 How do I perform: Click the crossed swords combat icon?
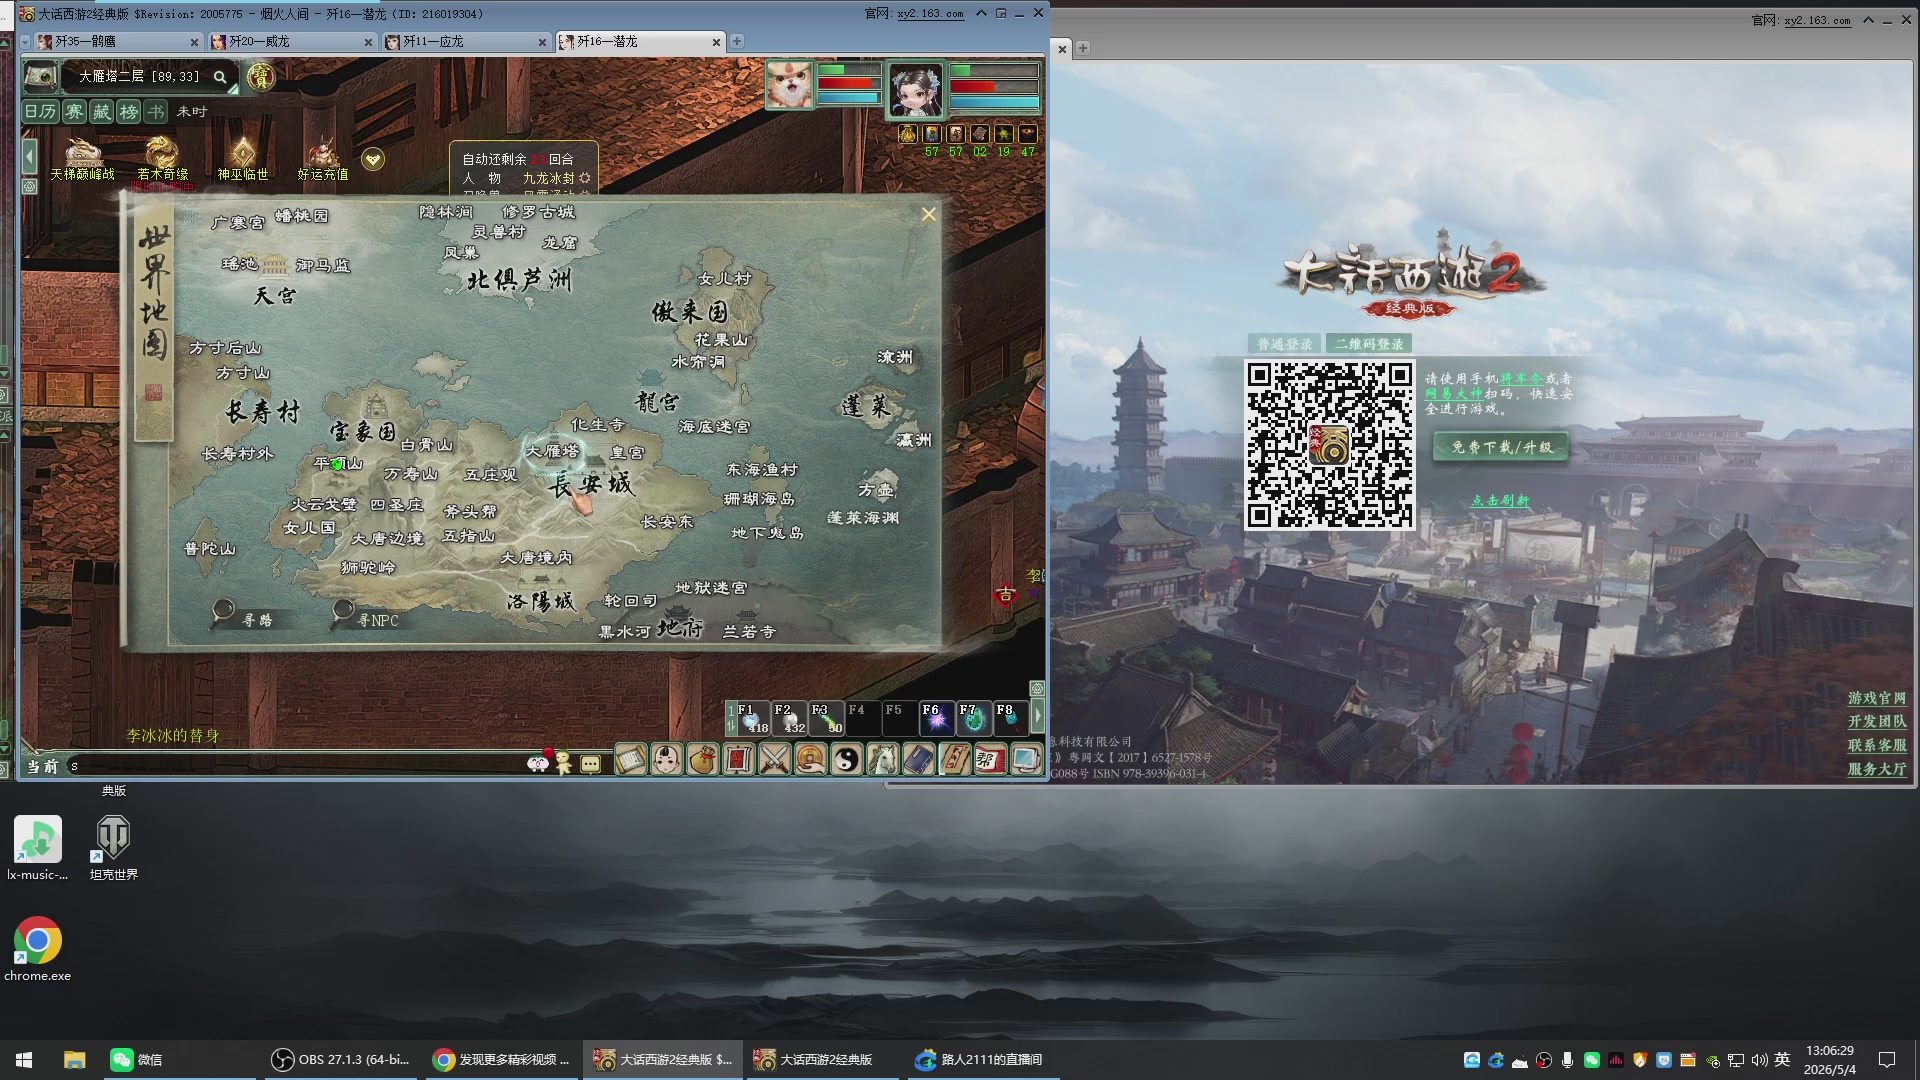[774, 761]
